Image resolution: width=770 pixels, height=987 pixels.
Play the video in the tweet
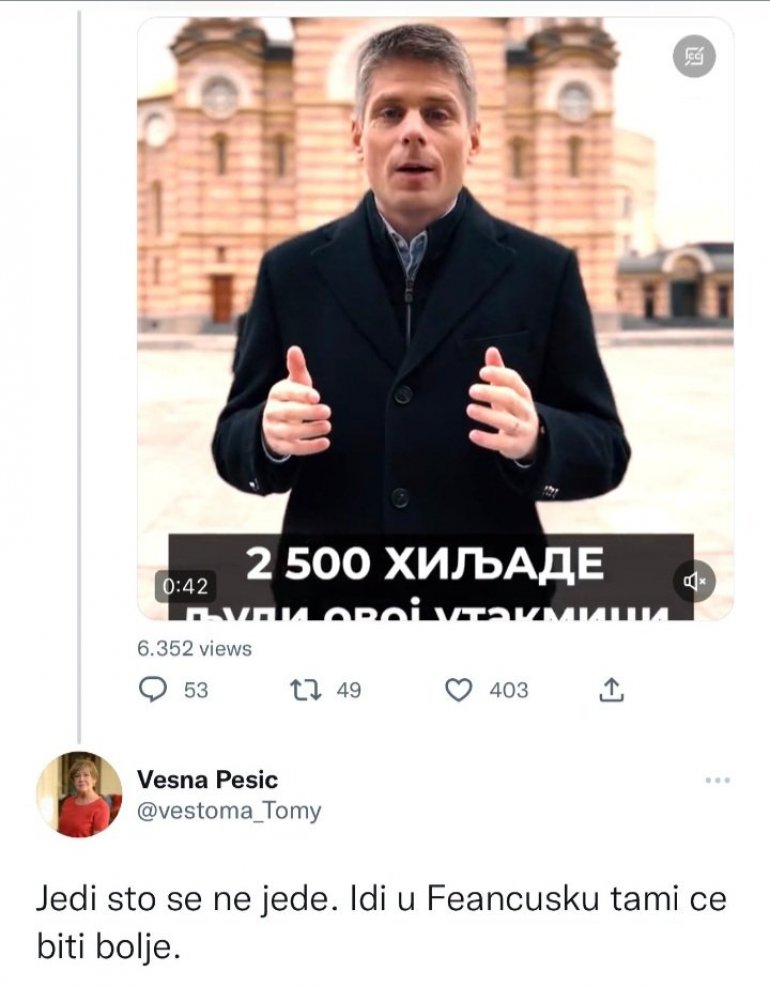[x=434, y=300]
